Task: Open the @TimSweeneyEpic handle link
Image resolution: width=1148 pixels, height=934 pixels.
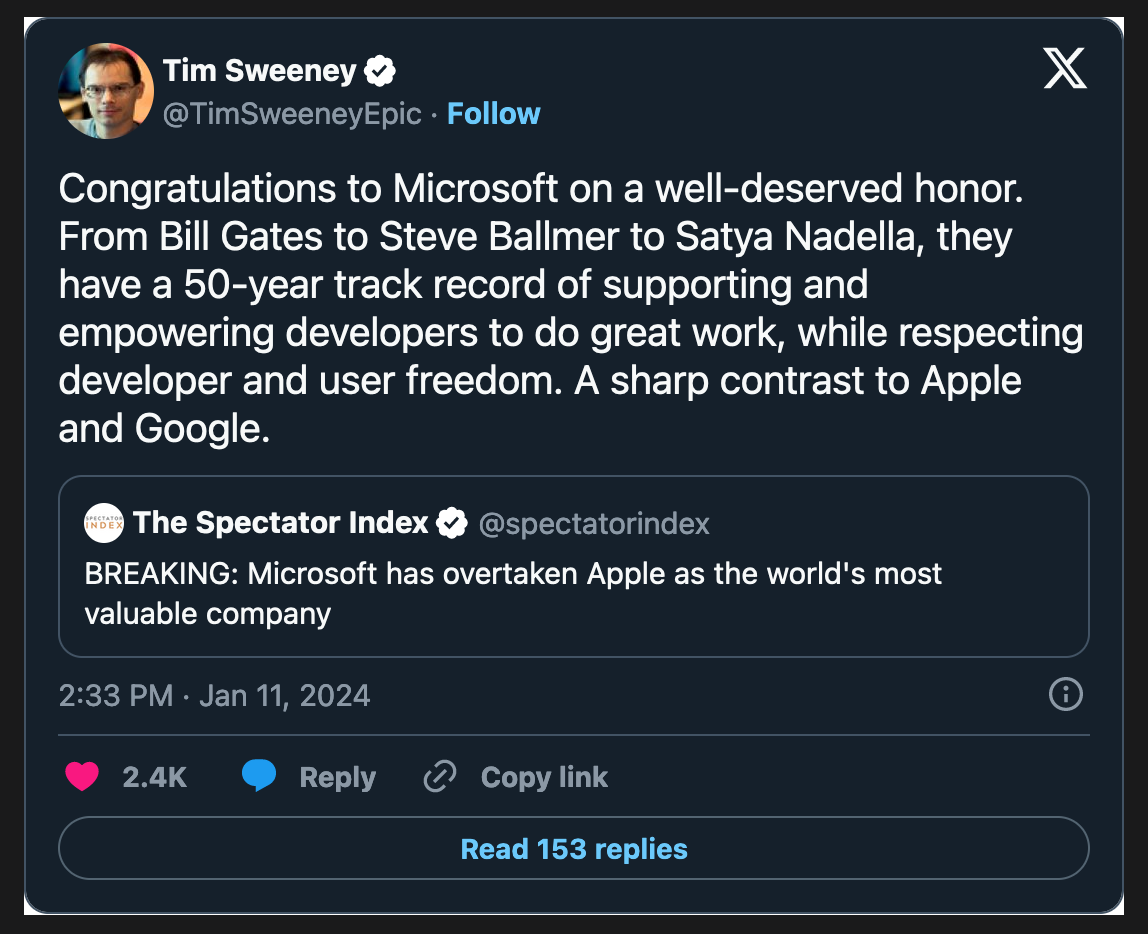Action: click(292, 114)
